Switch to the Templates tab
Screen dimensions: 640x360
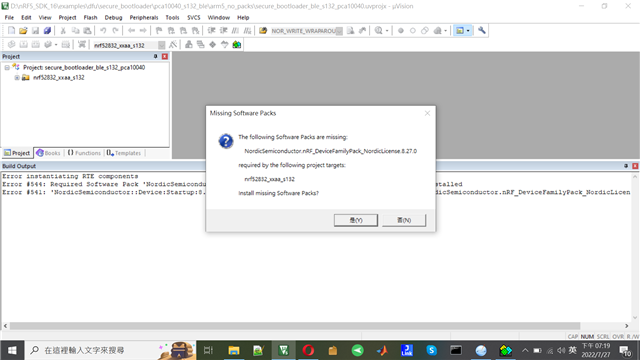pos(124,153)
